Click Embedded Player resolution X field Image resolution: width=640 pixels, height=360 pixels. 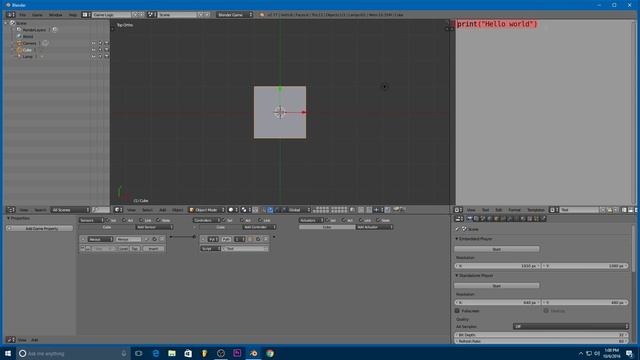(x=498, y=266)
